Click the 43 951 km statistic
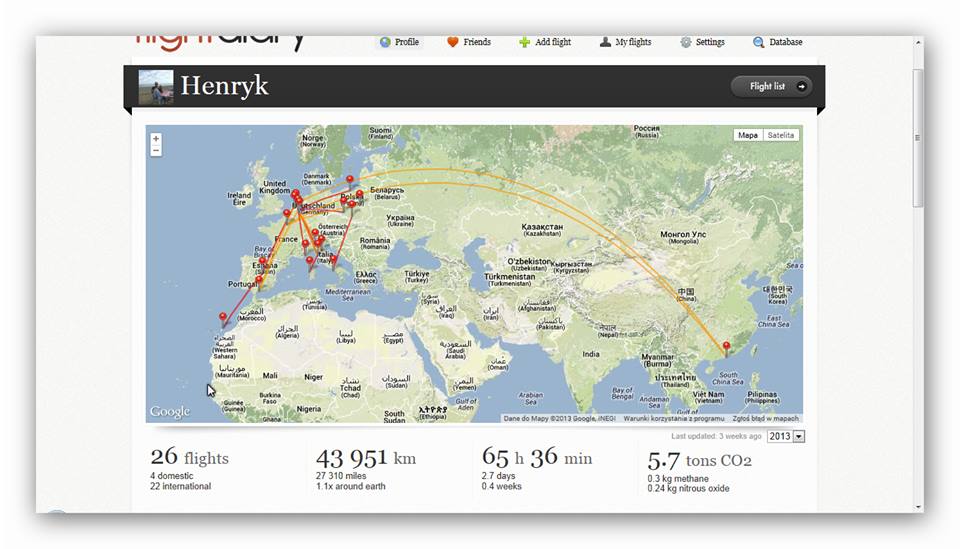This screenshot has height=549, width=960. (x=366, y=458)
